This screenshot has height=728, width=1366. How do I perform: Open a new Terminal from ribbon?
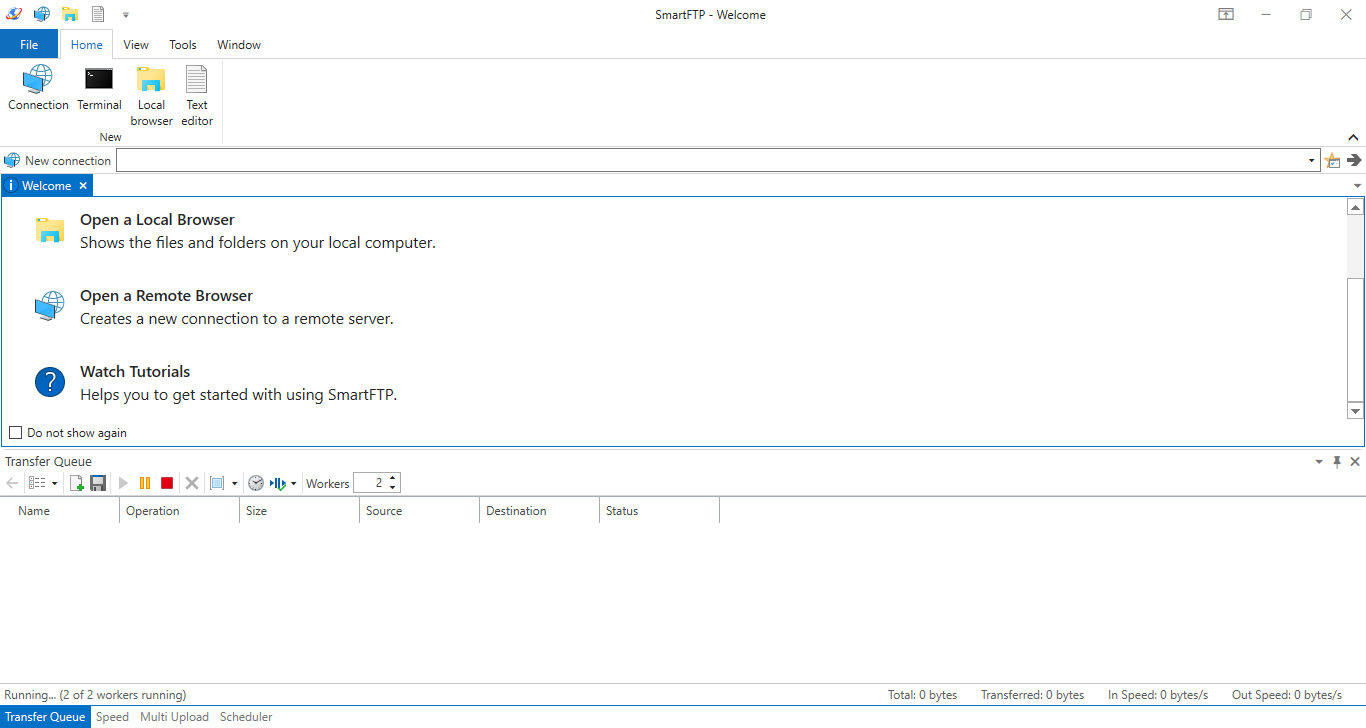pos(99,88)
